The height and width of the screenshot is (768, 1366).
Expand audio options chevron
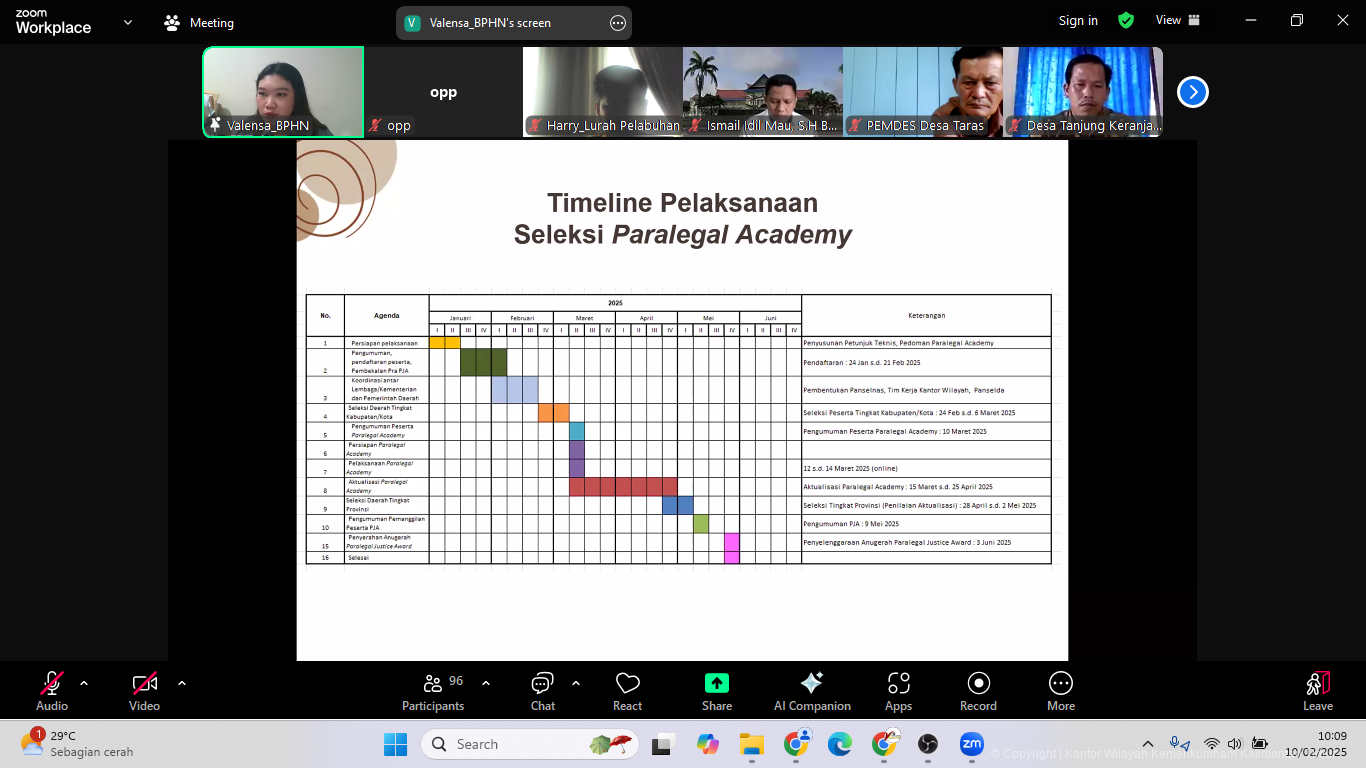pyautogui.click(x=84, y=683)
